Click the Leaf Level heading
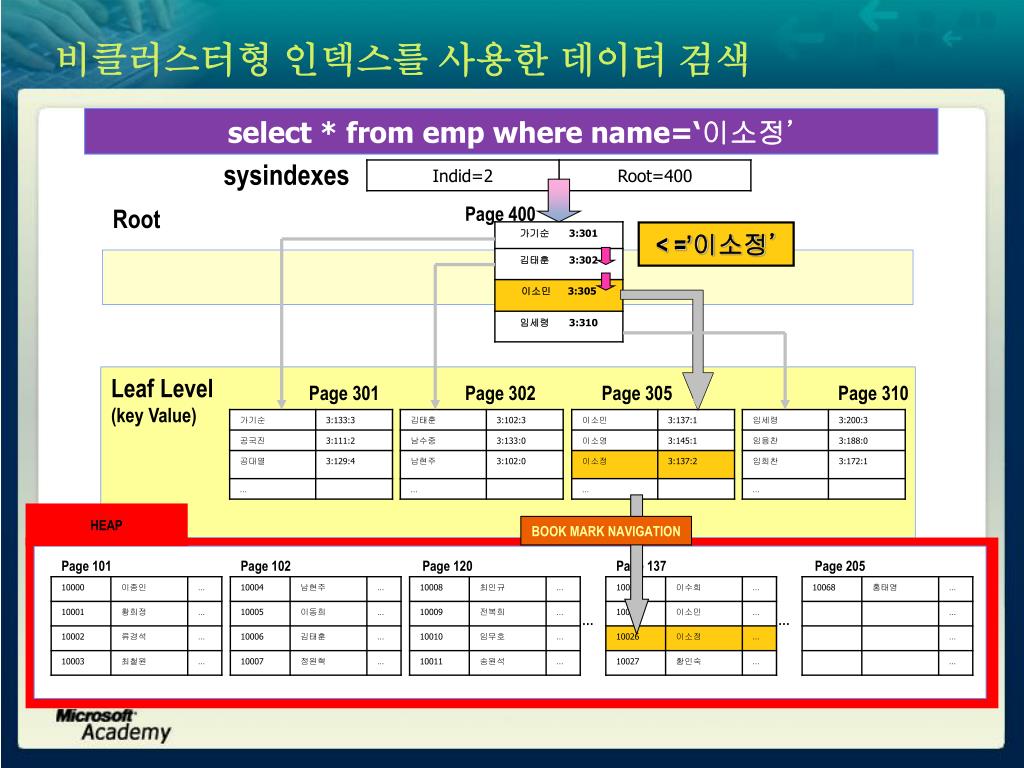The image size is (1024, 768). tap(162, 389)
